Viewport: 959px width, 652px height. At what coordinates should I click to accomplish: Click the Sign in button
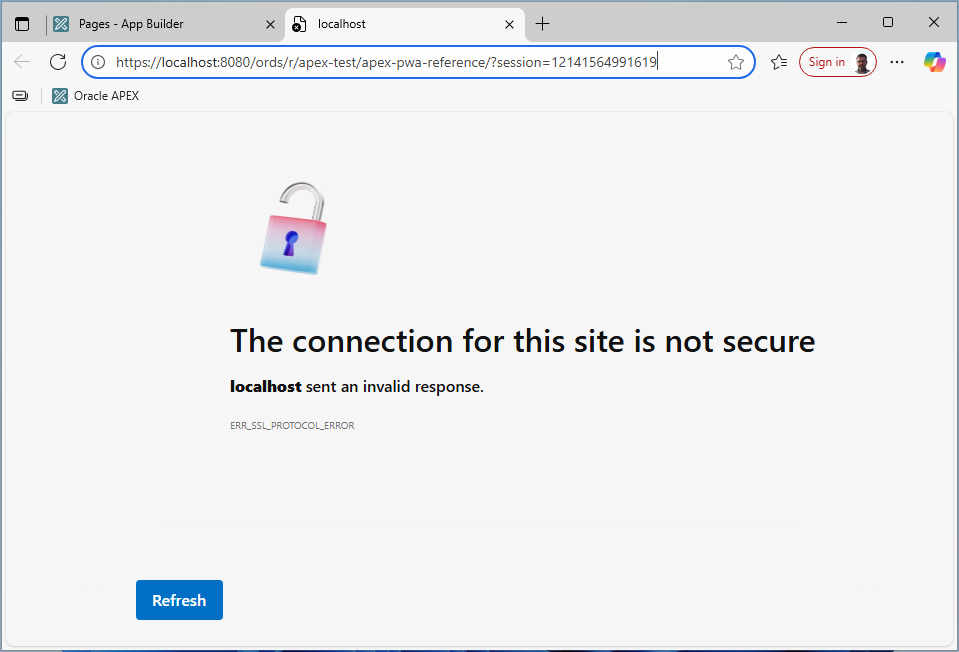[x=837, y=62]
